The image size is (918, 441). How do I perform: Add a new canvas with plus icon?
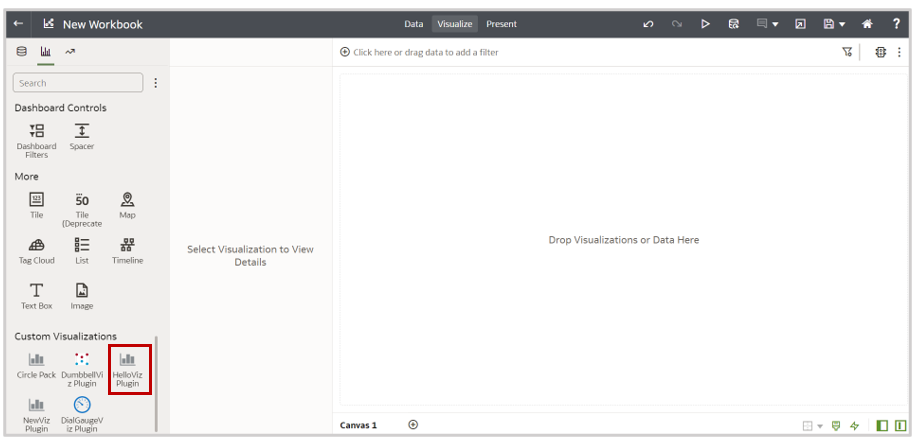(x=413, y=425)
